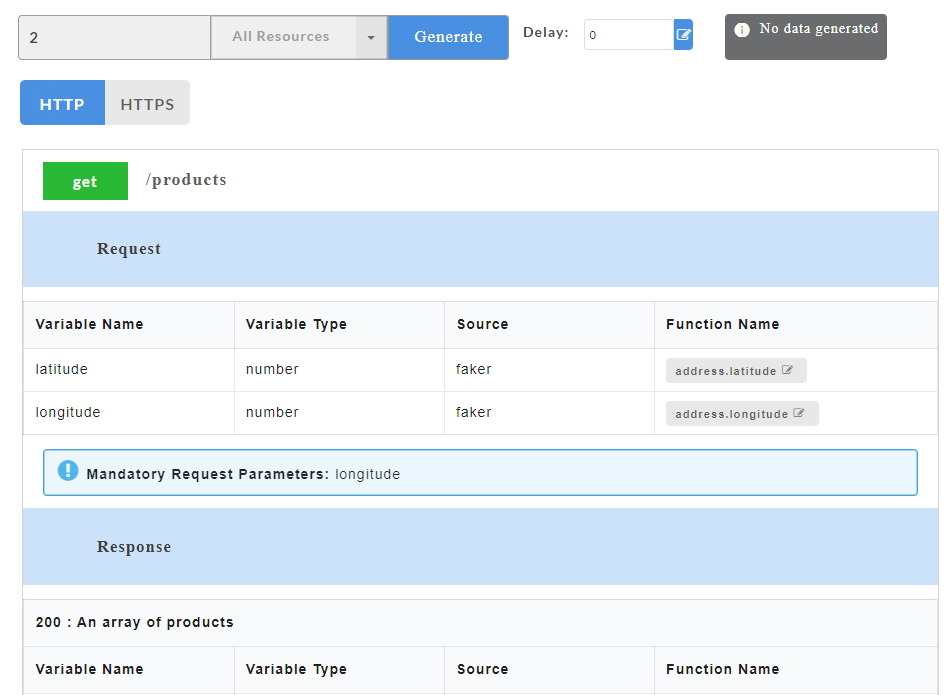This screenshot has height=695, width=951.
Task: Select the All Resources combo box
Action: click(298, 38)
